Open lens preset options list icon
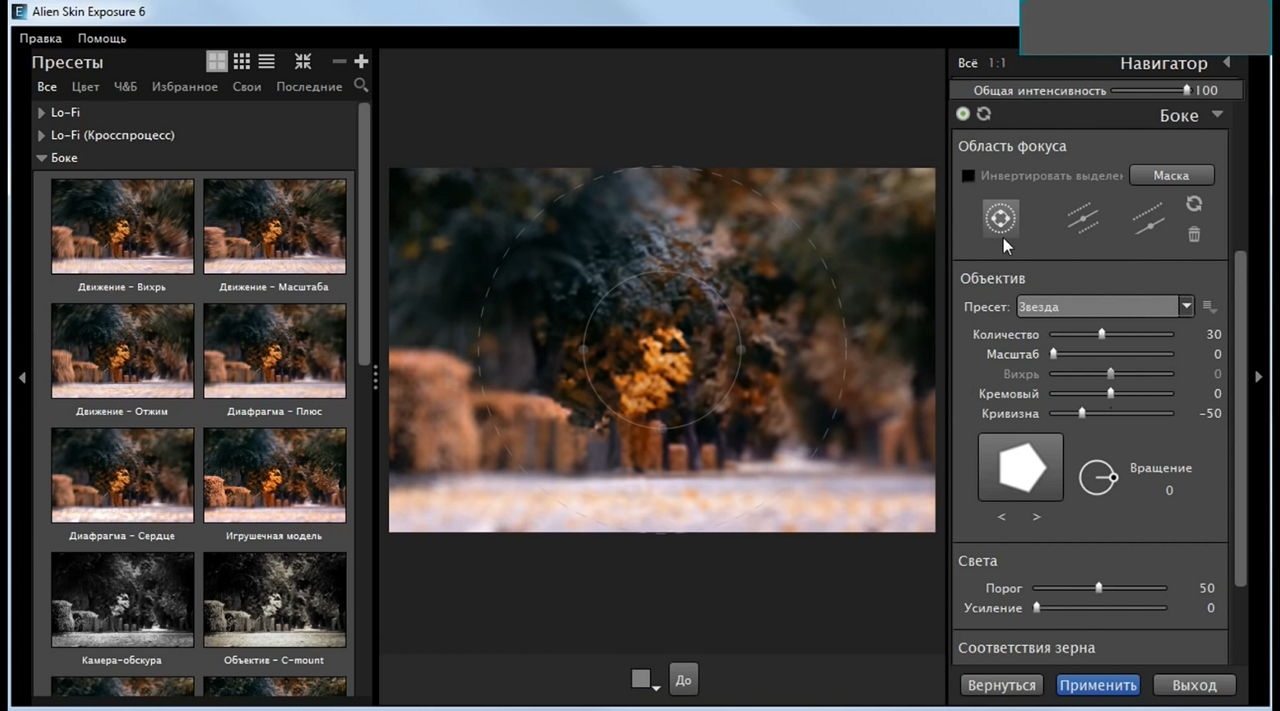1280x711 pixels. (x=1209, y=307)
